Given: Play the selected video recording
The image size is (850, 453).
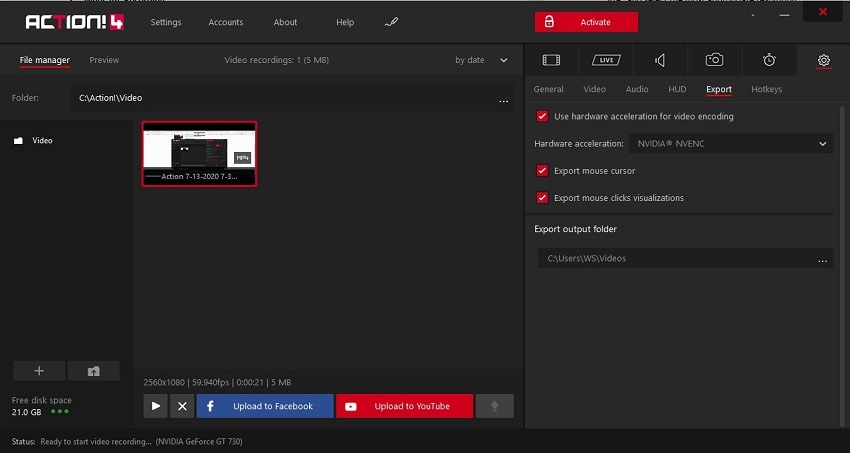Looking at the screenshot, I should coord(155,406).
